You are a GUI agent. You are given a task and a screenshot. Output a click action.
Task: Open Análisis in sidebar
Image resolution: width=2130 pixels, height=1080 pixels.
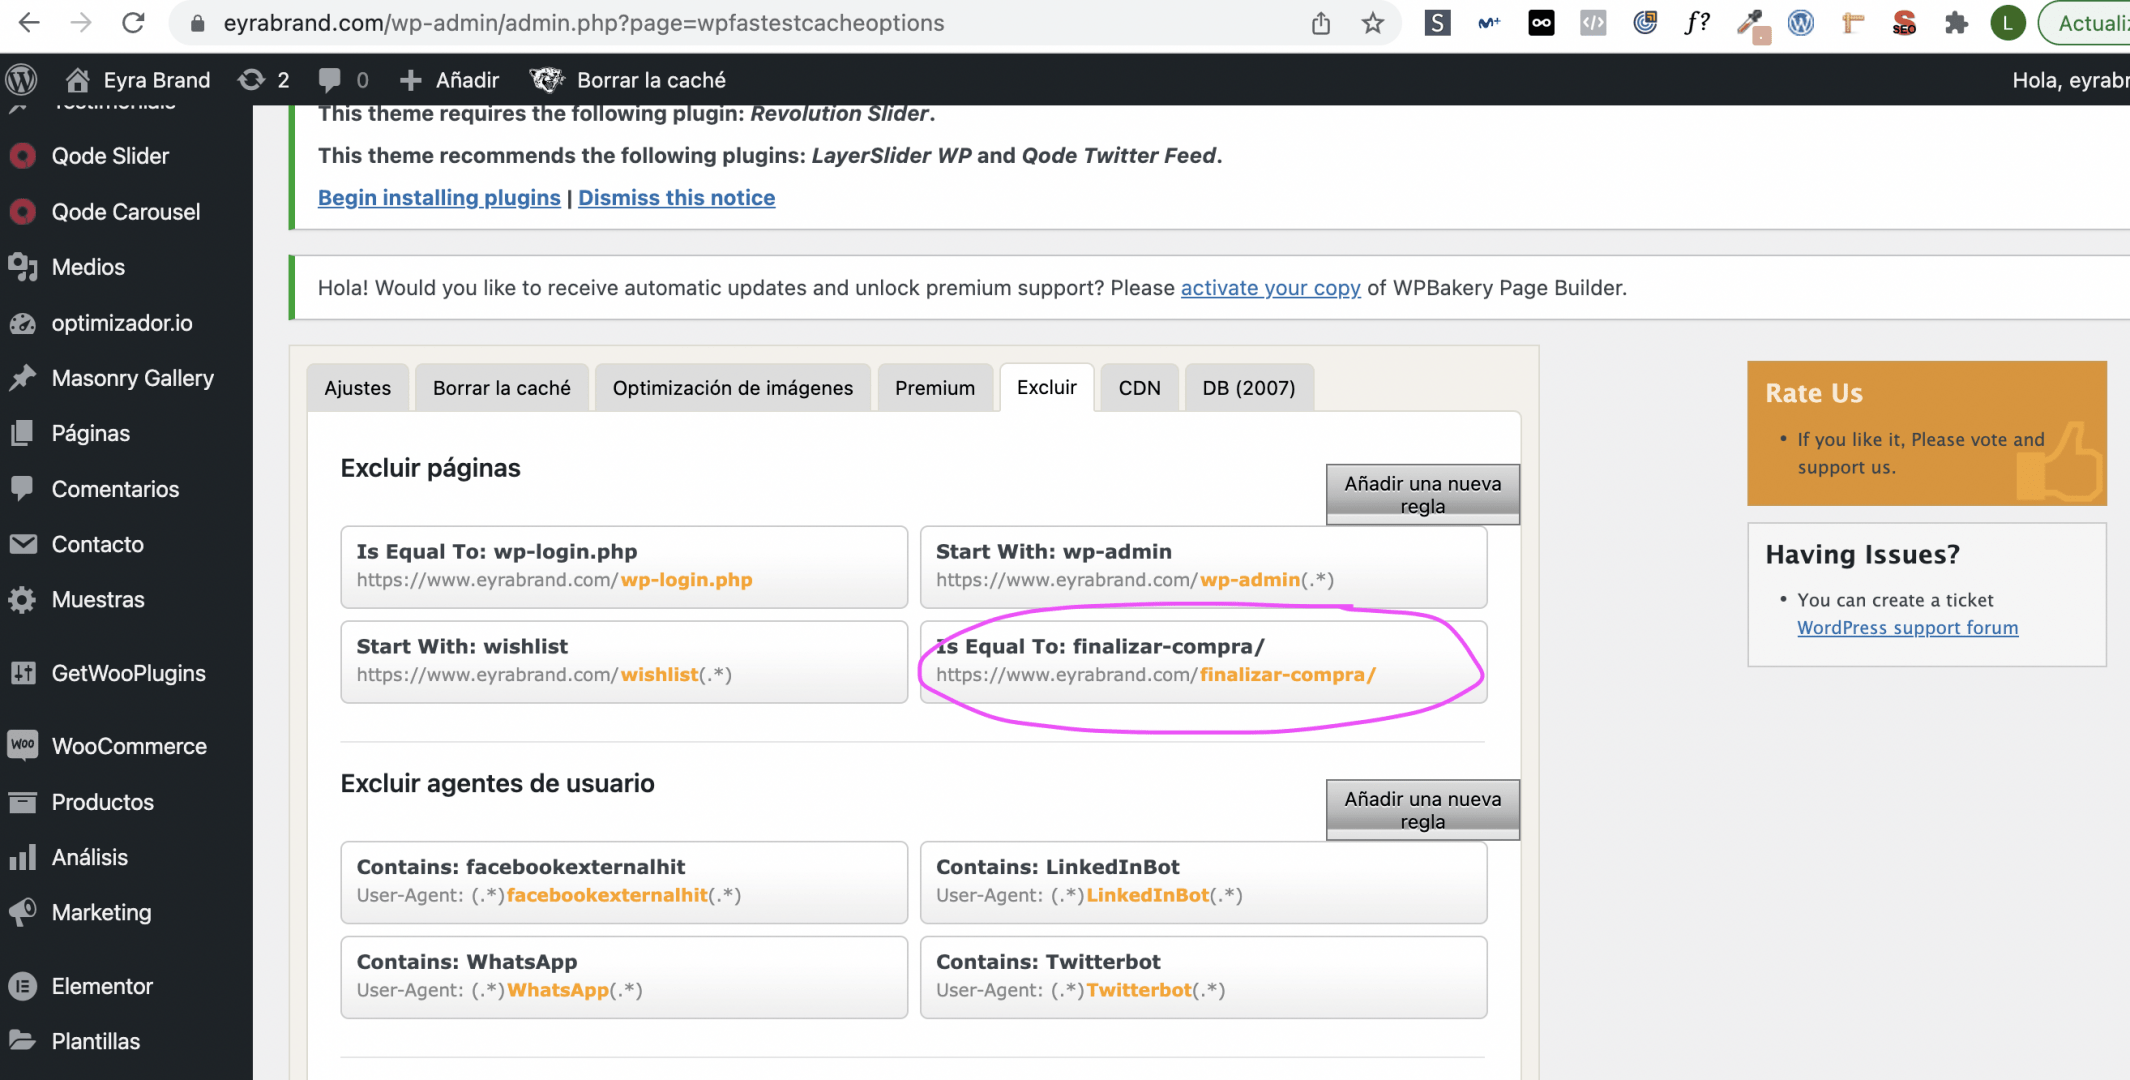pyautogui.click(x=90, y=857)
